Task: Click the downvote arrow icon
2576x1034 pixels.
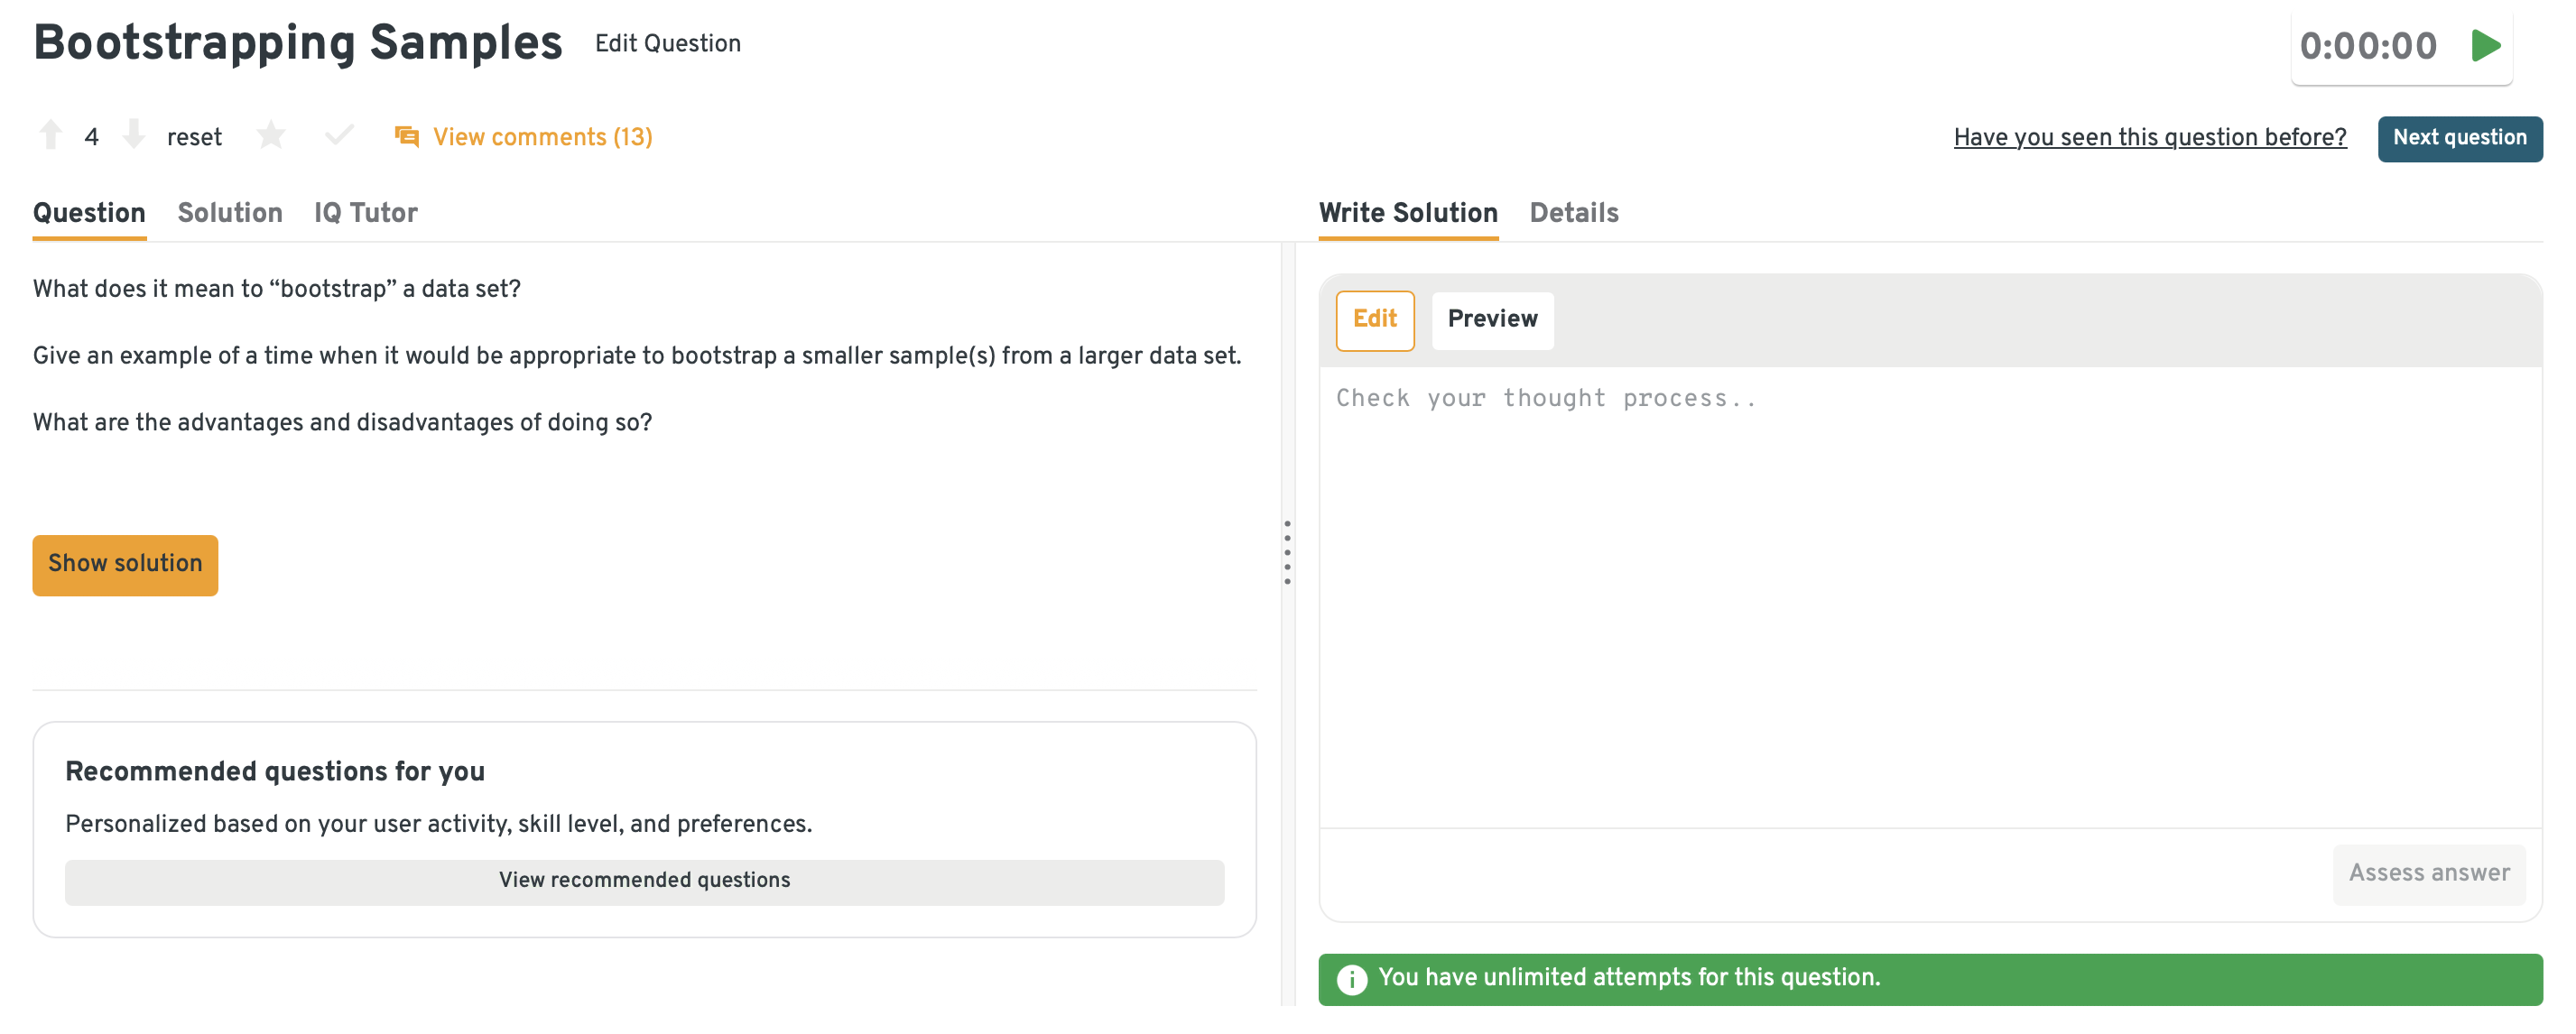Action: tap(133, 134)
